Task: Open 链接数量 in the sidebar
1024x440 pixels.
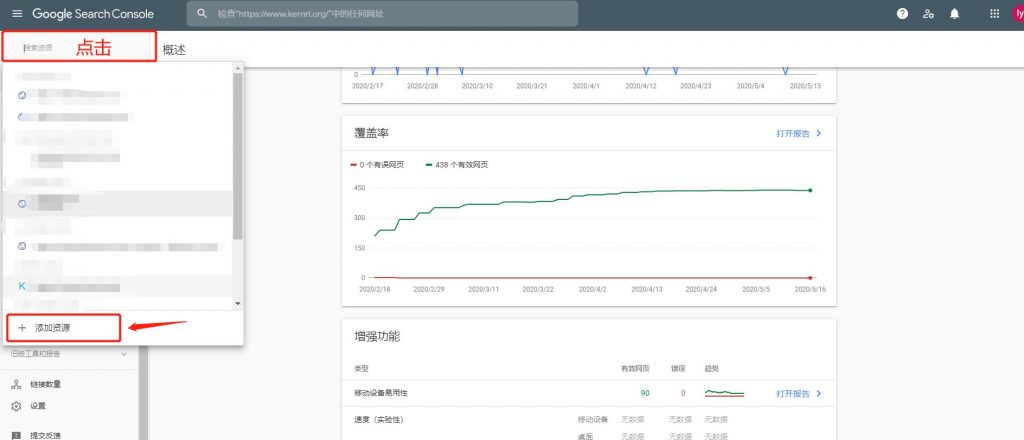Action: [46, 385]
